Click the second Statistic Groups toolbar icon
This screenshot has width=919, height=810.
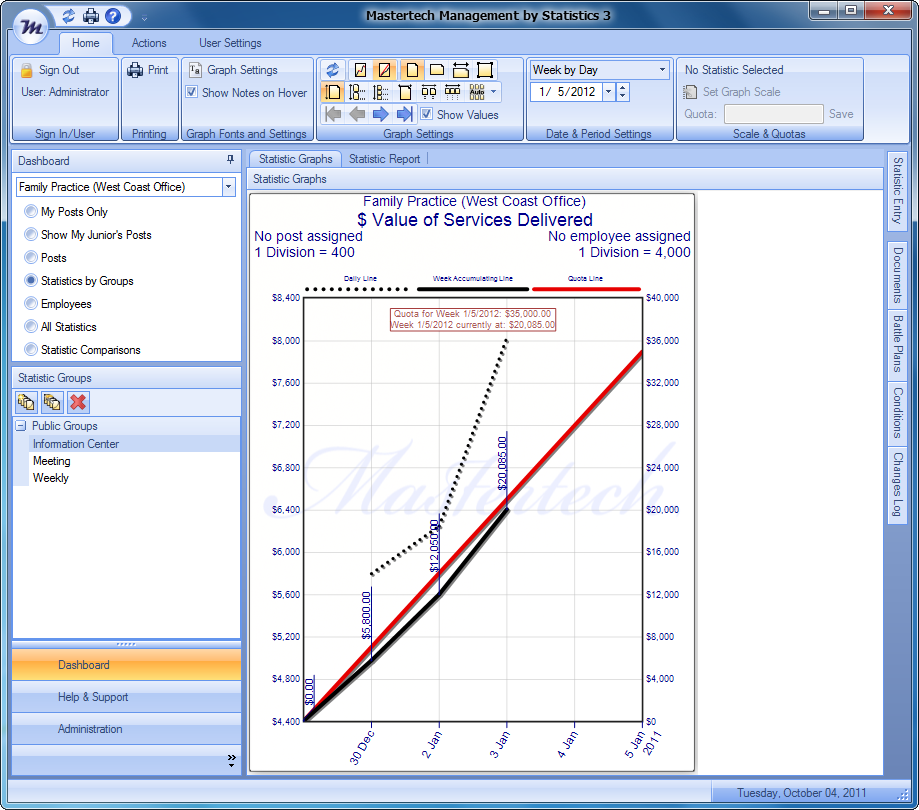point(52,402)
